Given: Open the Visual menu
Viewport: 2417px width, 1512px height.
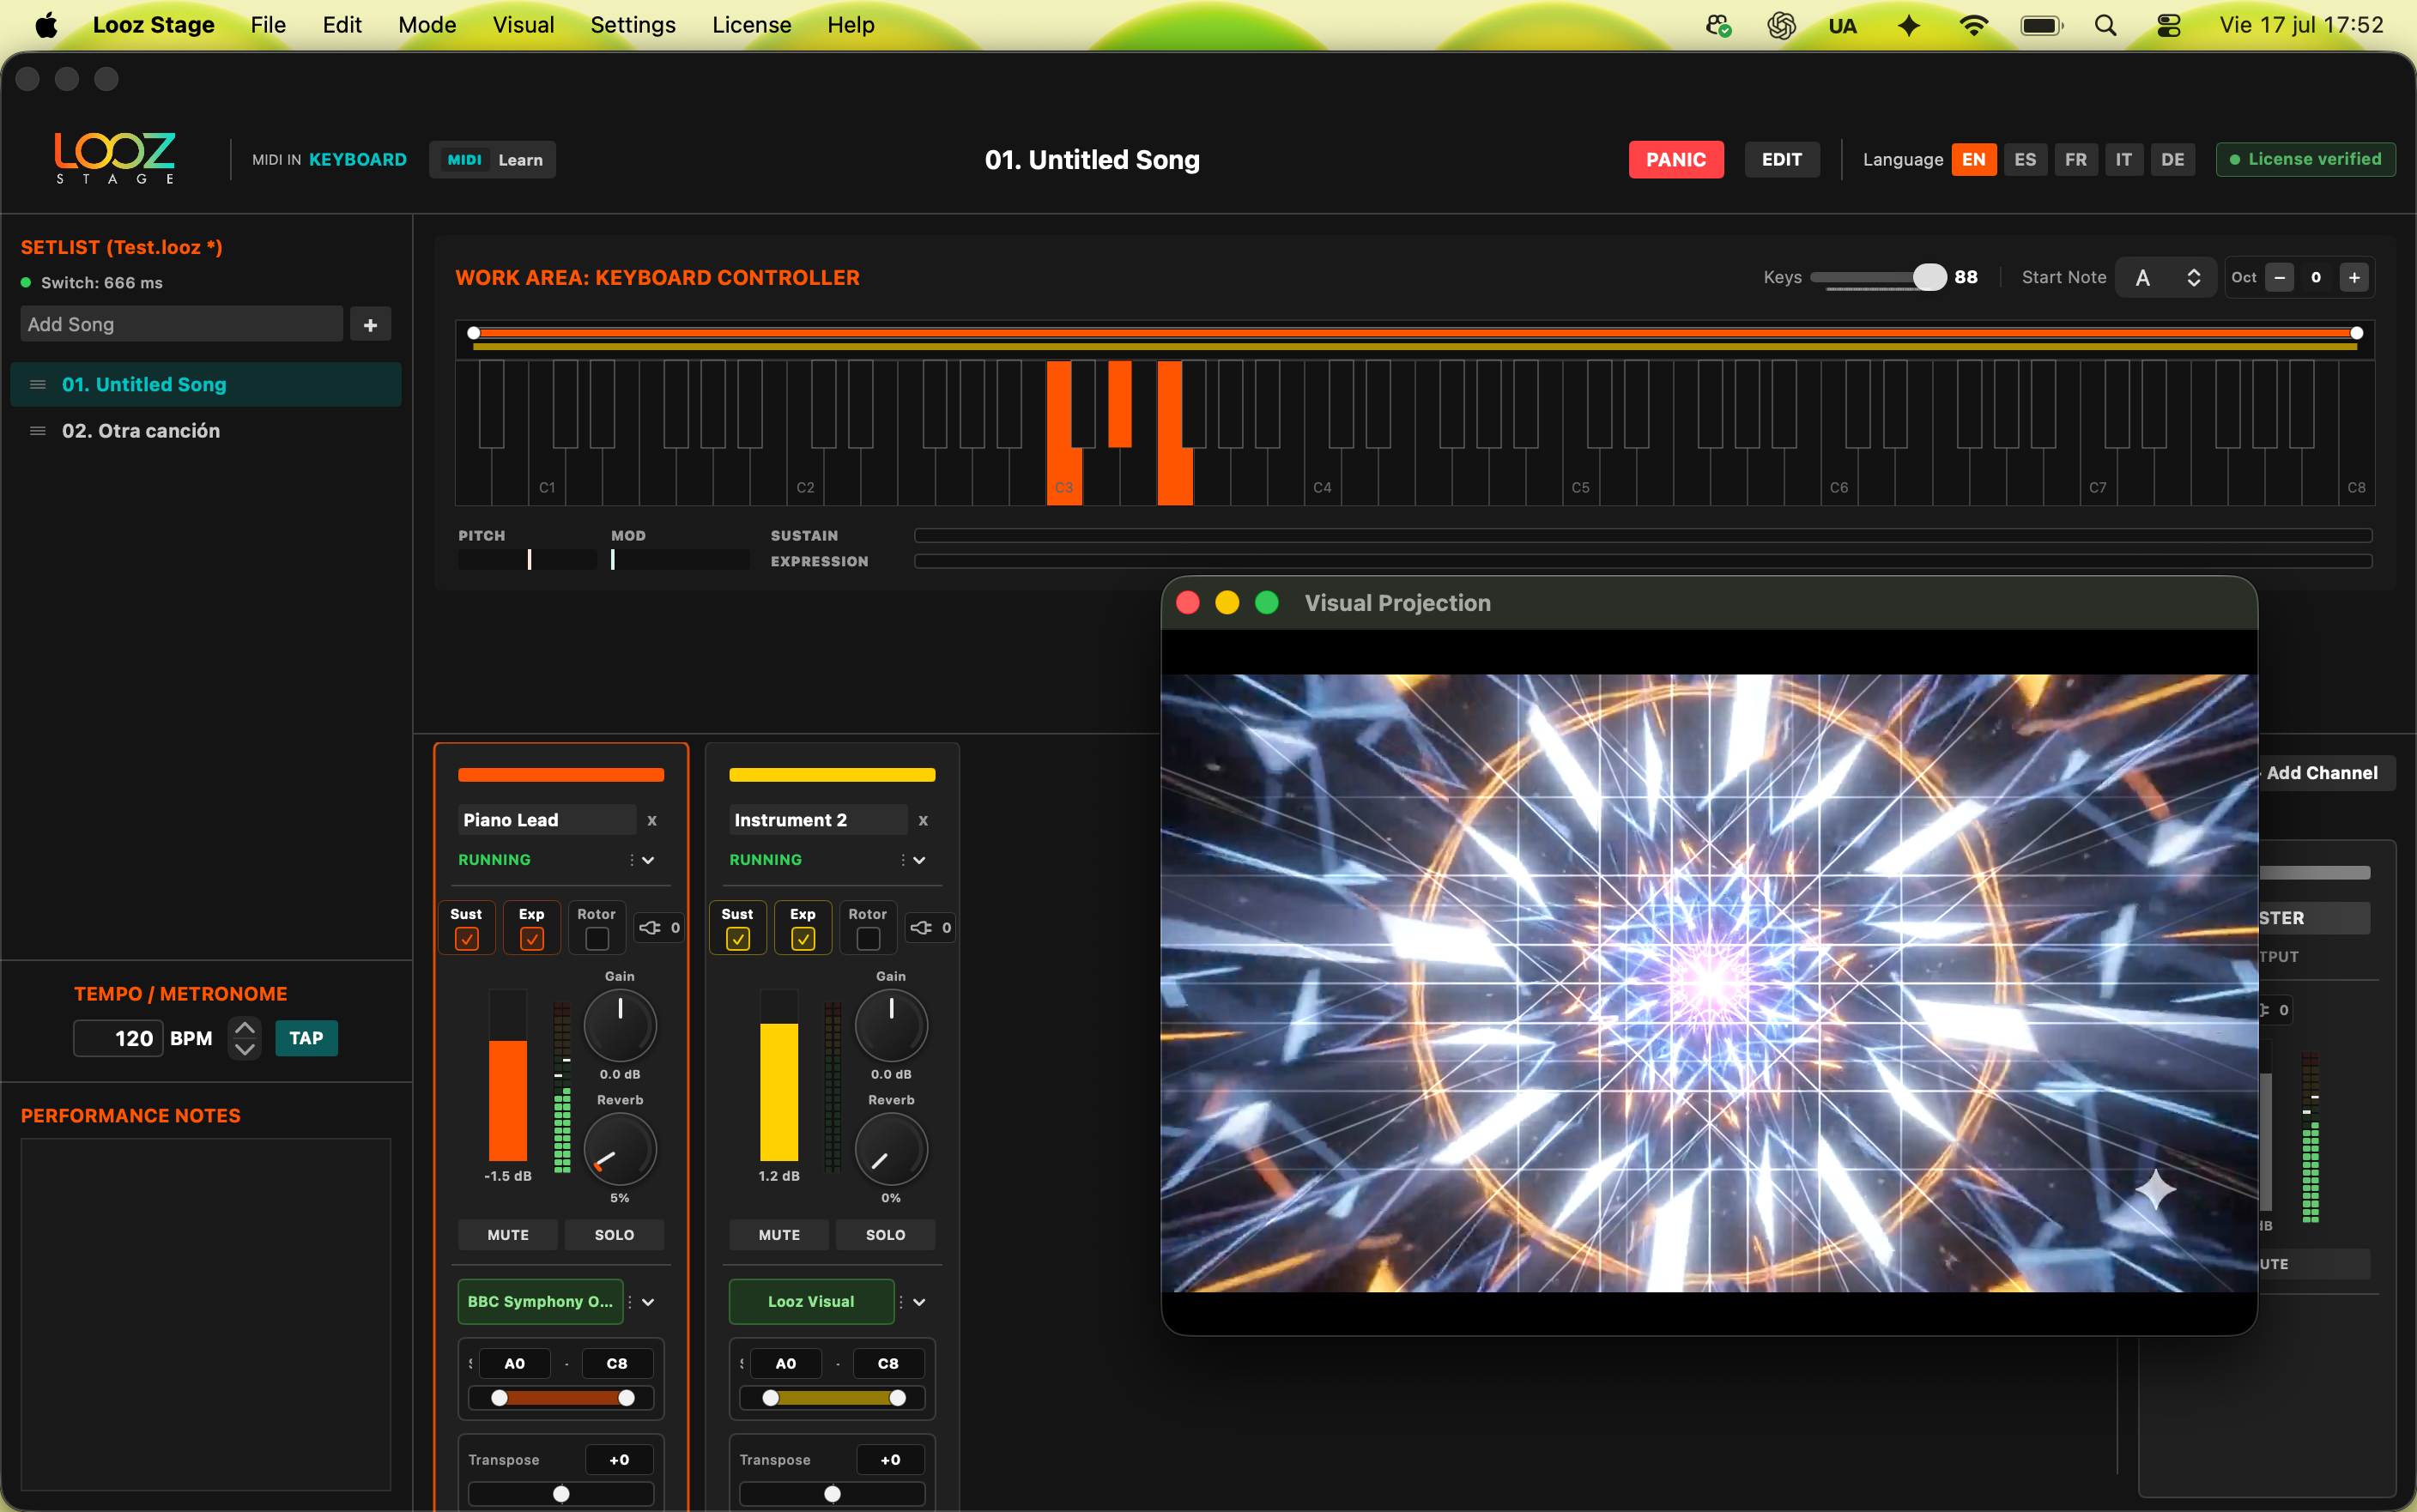Looking at the screenshot, I should pos(523,25).
